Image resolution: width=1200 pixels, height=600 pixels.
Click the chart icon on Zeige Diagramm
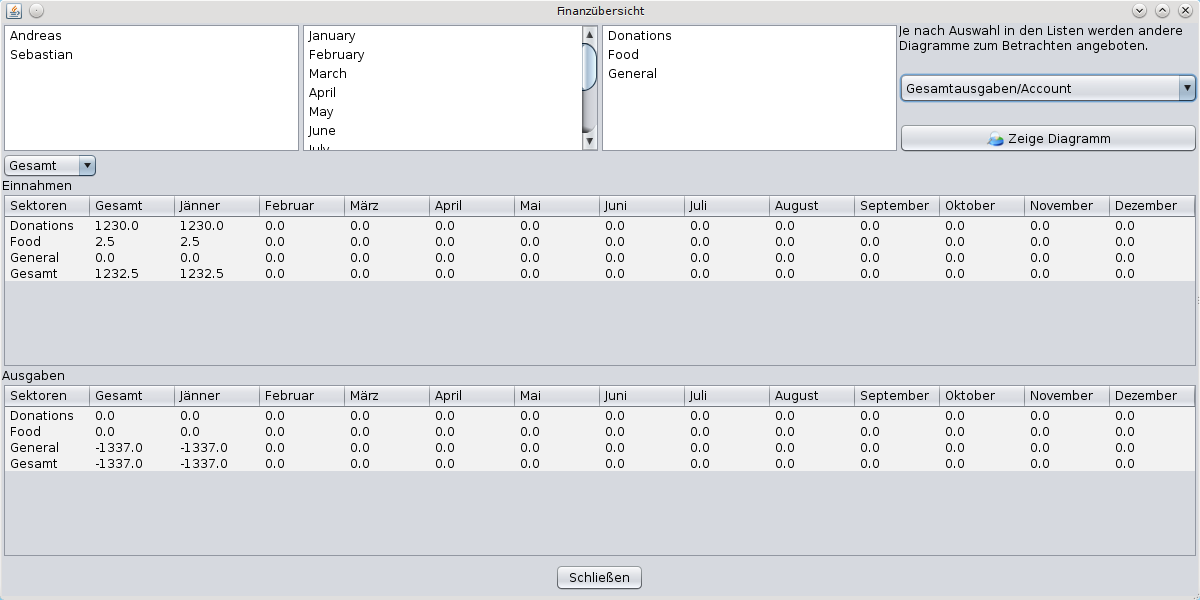point(995,139)
